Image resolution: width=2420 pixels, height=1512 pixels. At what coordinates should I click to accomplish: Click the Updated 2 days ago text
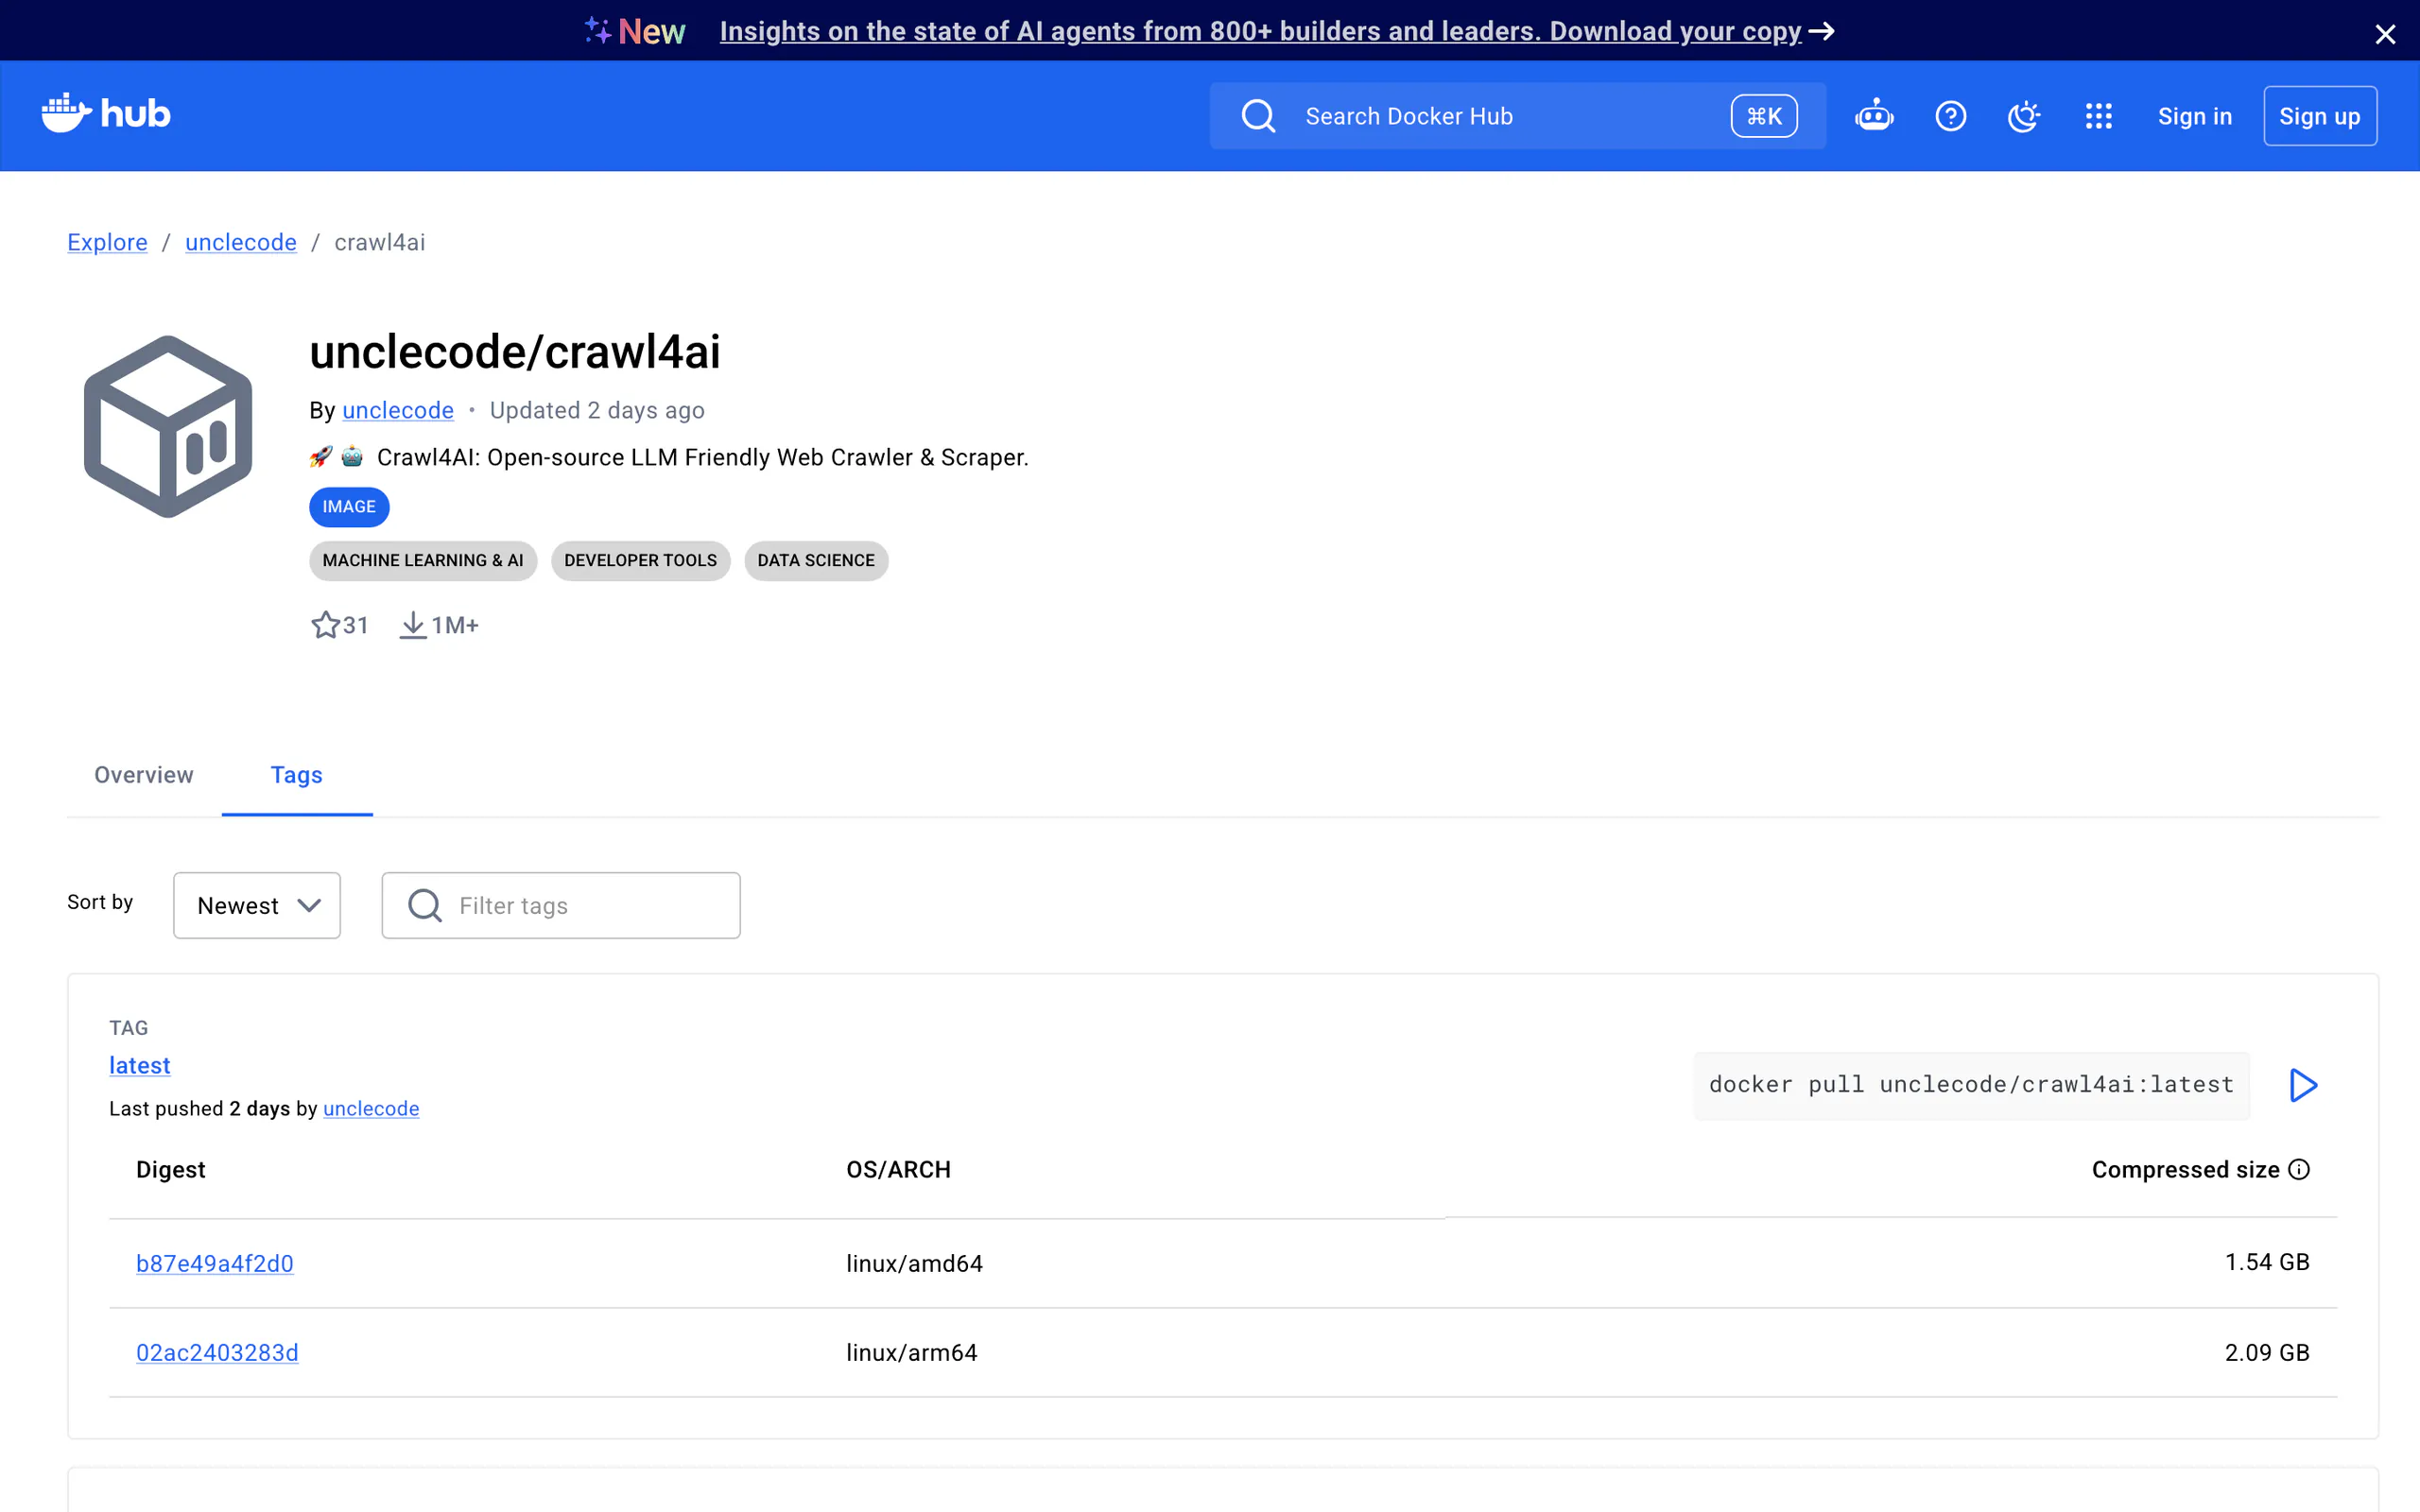[597, 410]
